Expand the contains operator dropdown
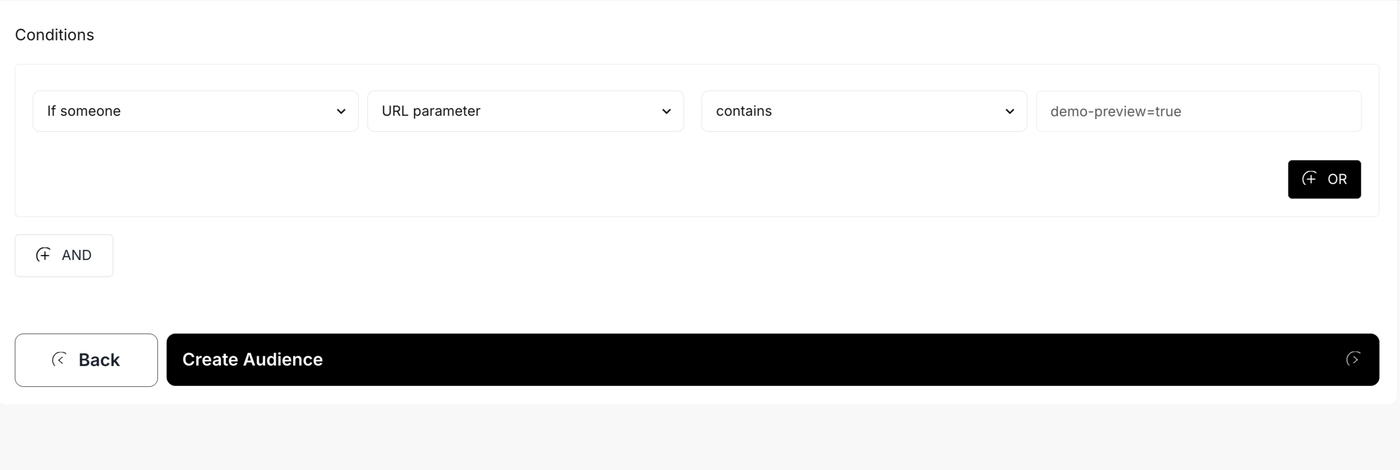 [x=864, y=111]
